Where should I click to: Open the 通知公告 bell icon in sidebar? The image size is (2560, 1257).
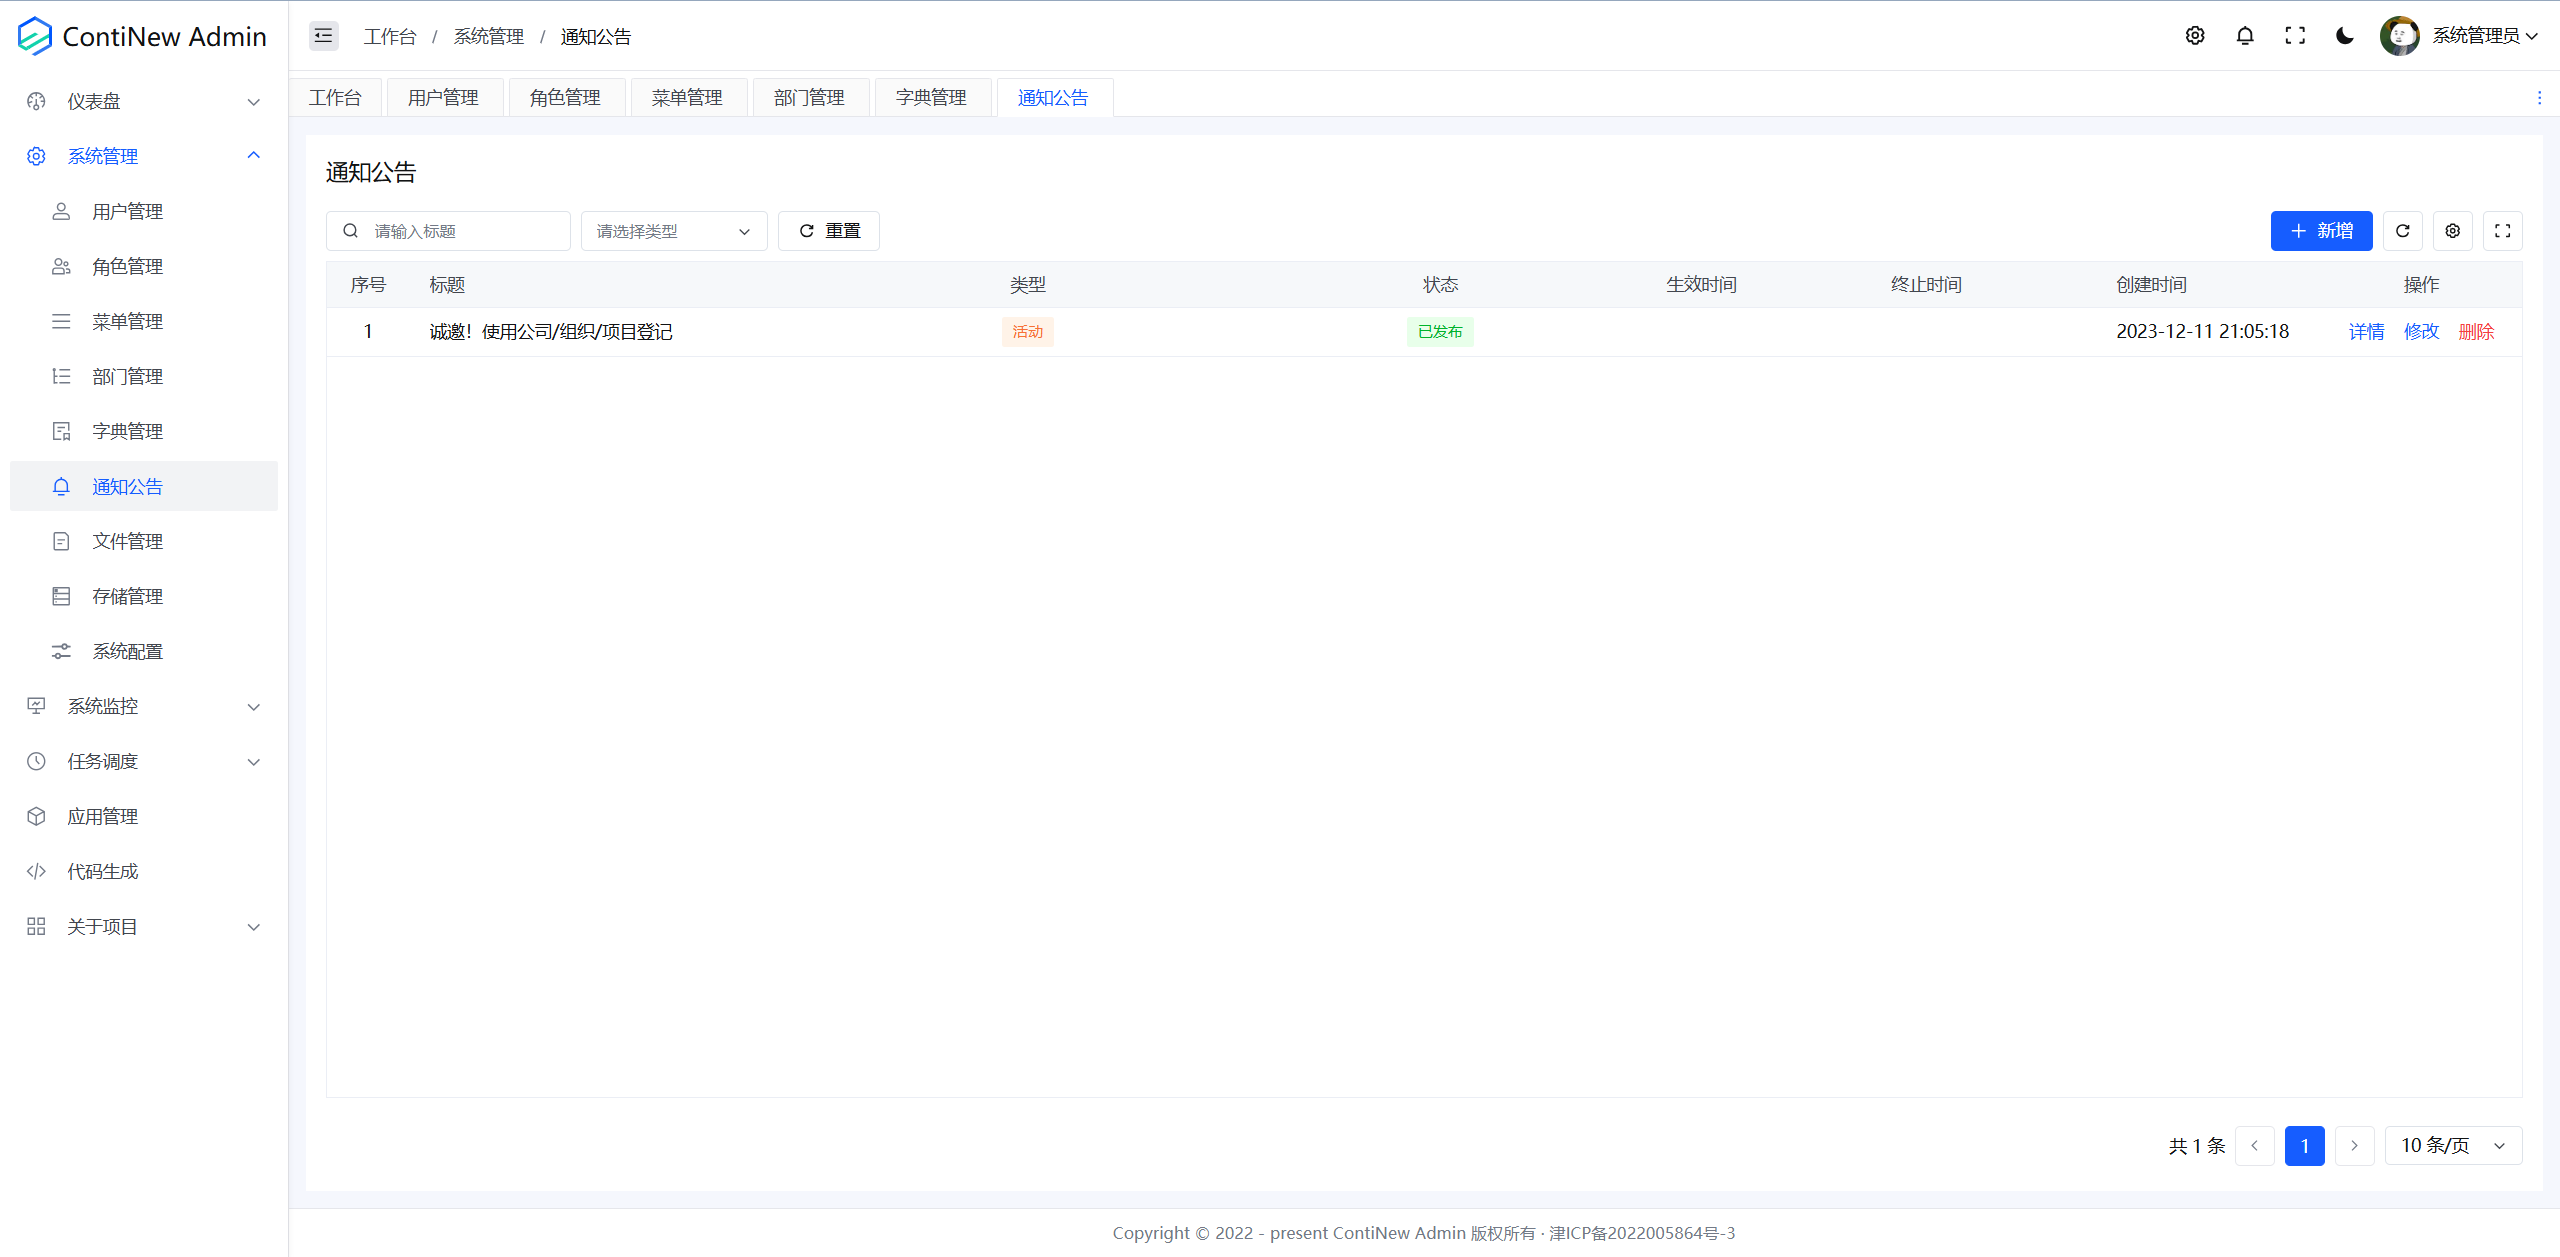tap(60, 486)
